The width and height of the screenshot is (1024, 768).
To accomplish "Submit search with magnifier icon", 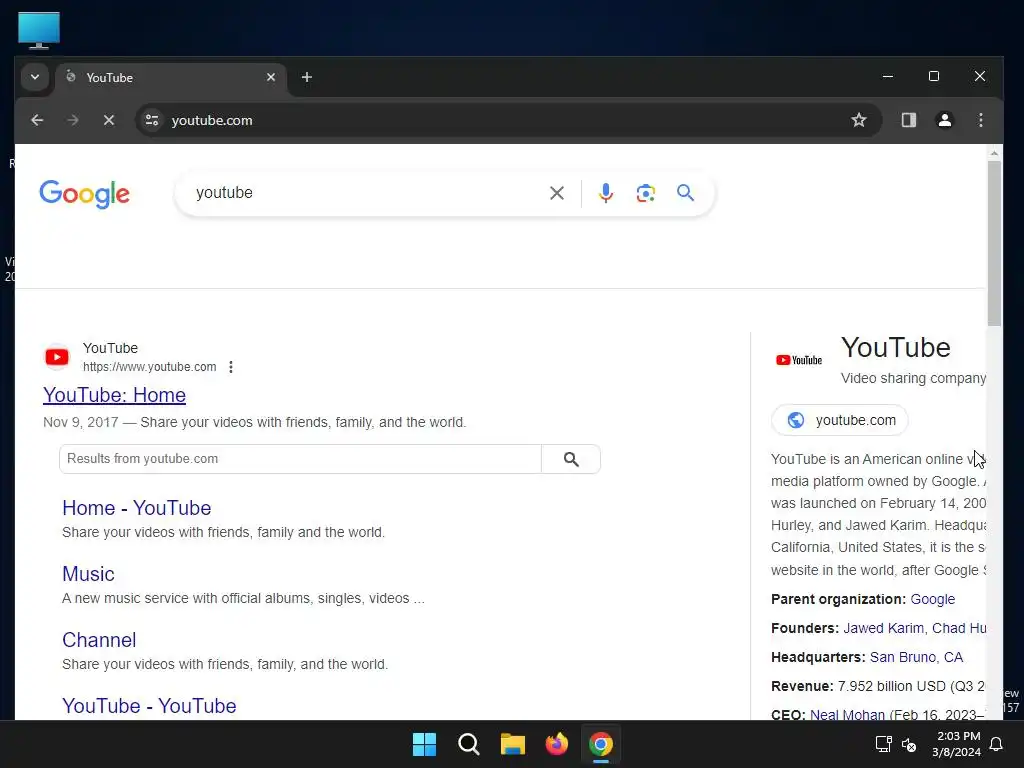I will click(685, 193).
